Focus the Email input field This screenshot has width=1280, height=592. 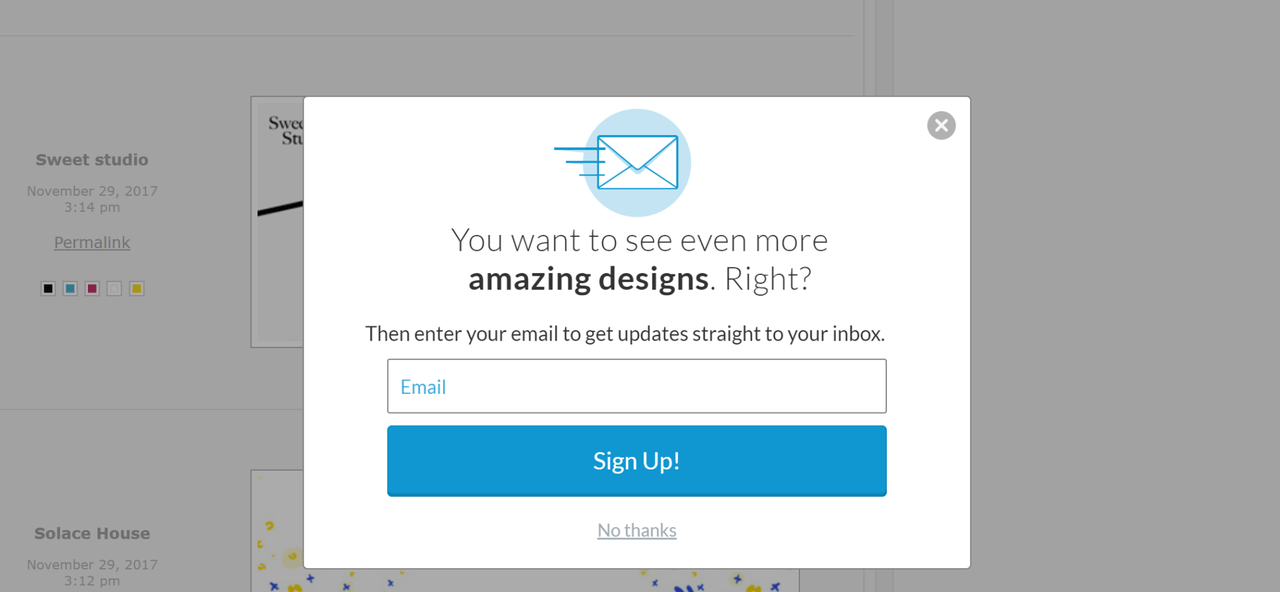pyautogui.click(x=637, y=386)
